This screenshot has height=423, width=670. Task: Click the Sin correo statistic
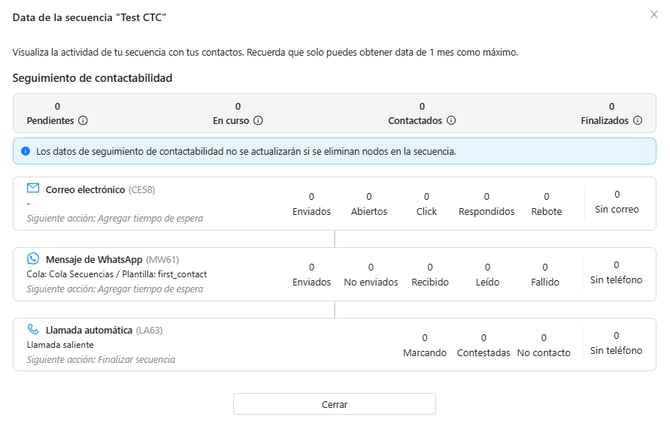point(617,202)
